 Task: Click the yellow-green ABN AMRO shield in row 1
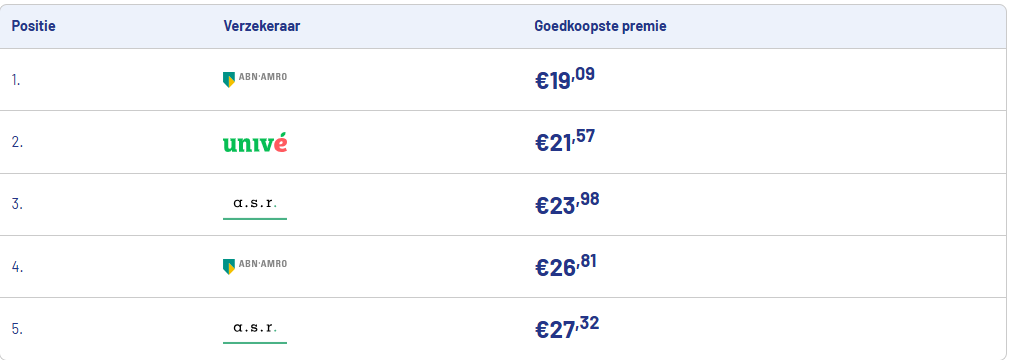[228, 80]
